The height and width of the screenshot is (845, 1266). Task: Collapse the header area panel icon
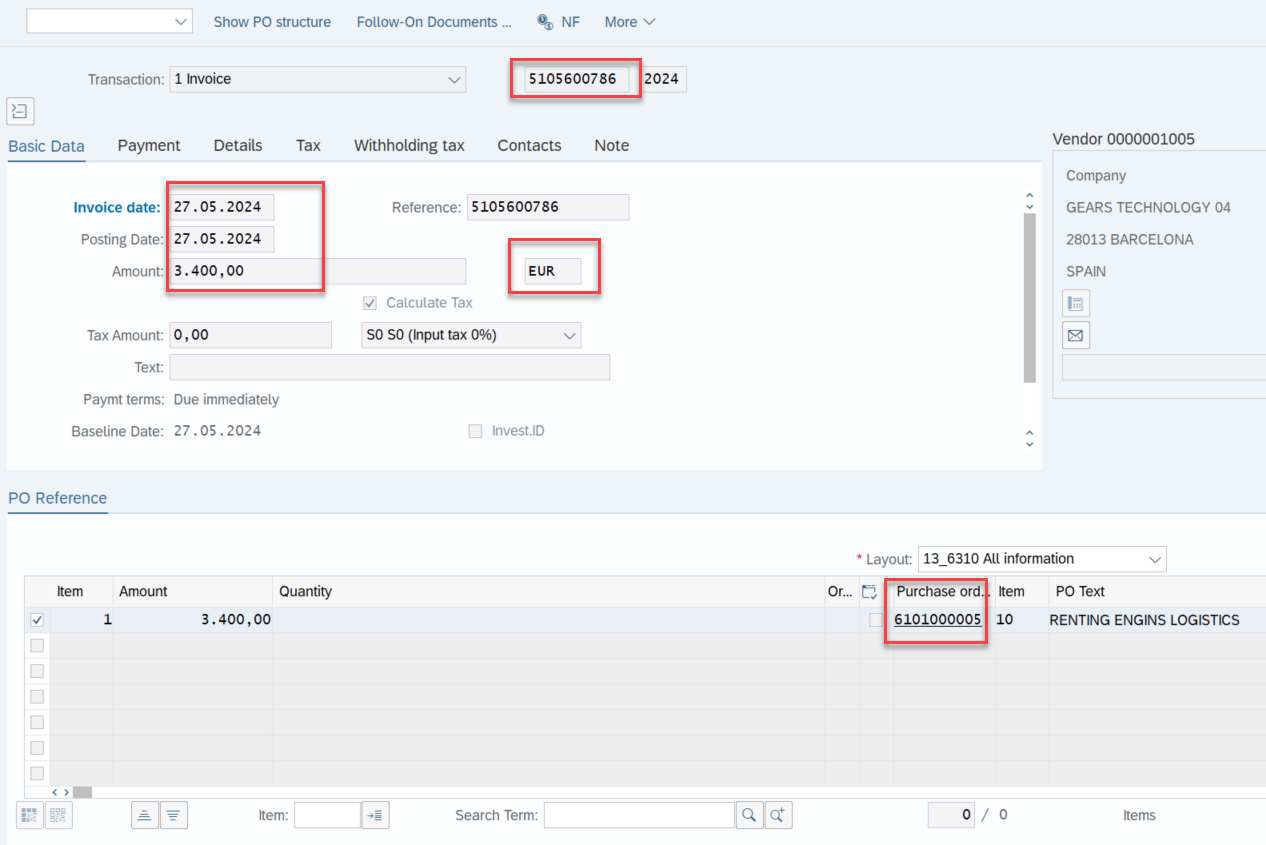click(19, 111)
